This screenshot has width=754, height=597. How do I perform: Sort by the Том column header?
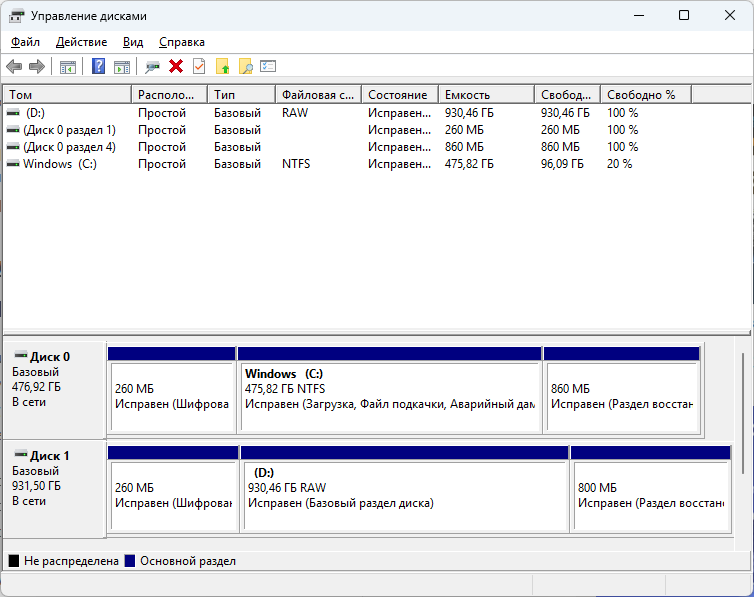pyautogui.click(x=67, y=95)
